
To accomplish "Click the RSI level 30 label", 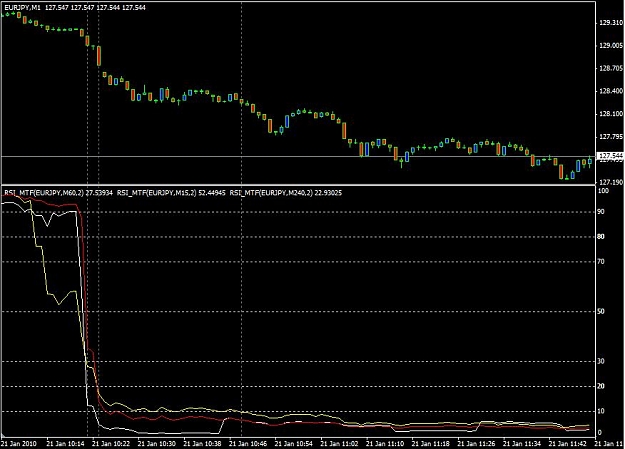I will [601, 361].
